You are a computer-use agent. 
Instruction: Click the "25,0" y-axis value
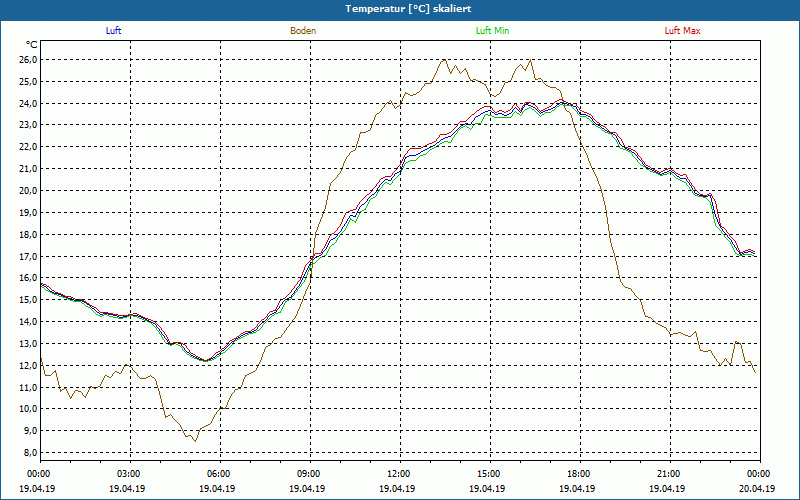(29, 82)
